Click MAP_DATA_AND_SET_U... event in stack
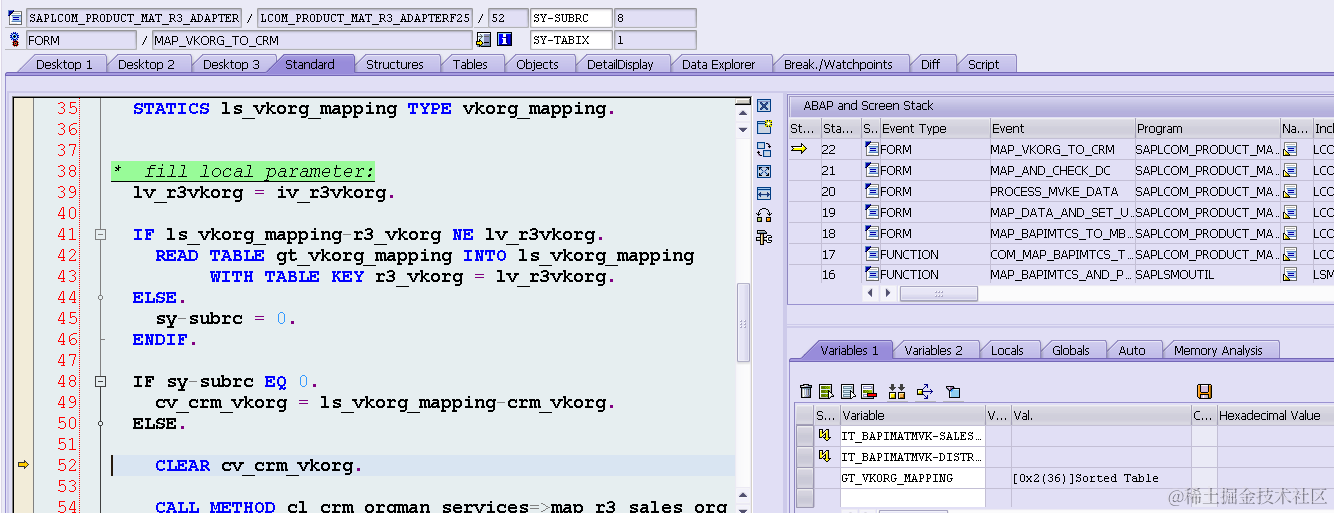Viewport: 1334px width, 513px height. coord(1061,213)
